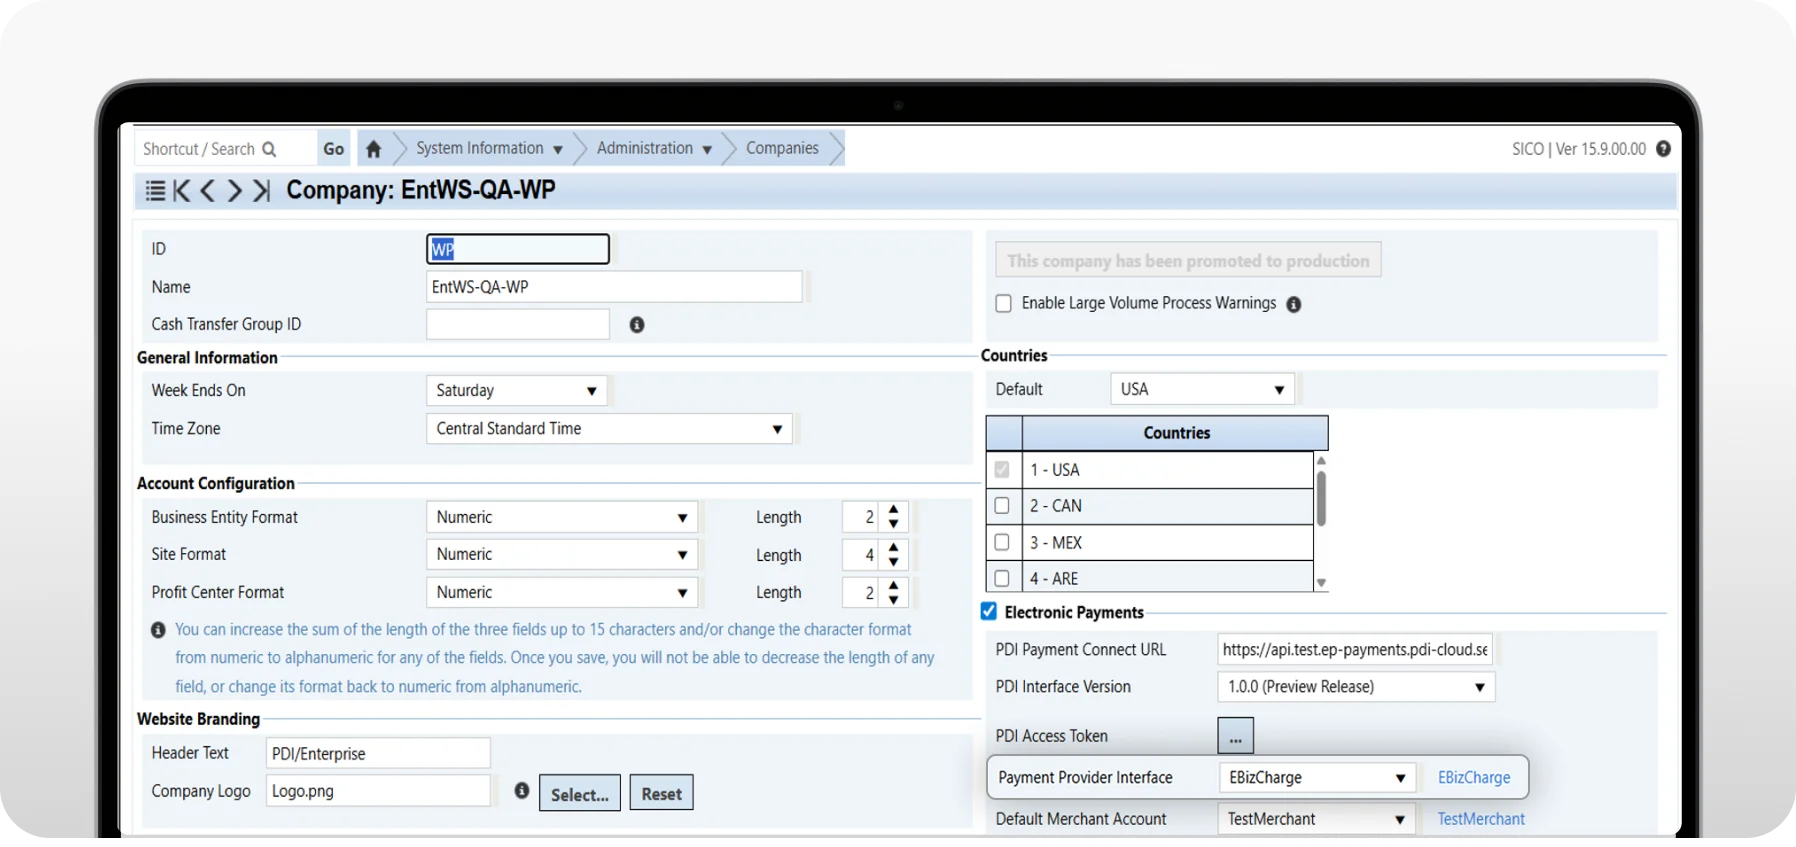Open the Administration breadcrumb menu
The height and width of the screenshot is (847, 1796).
pos(654,148)
